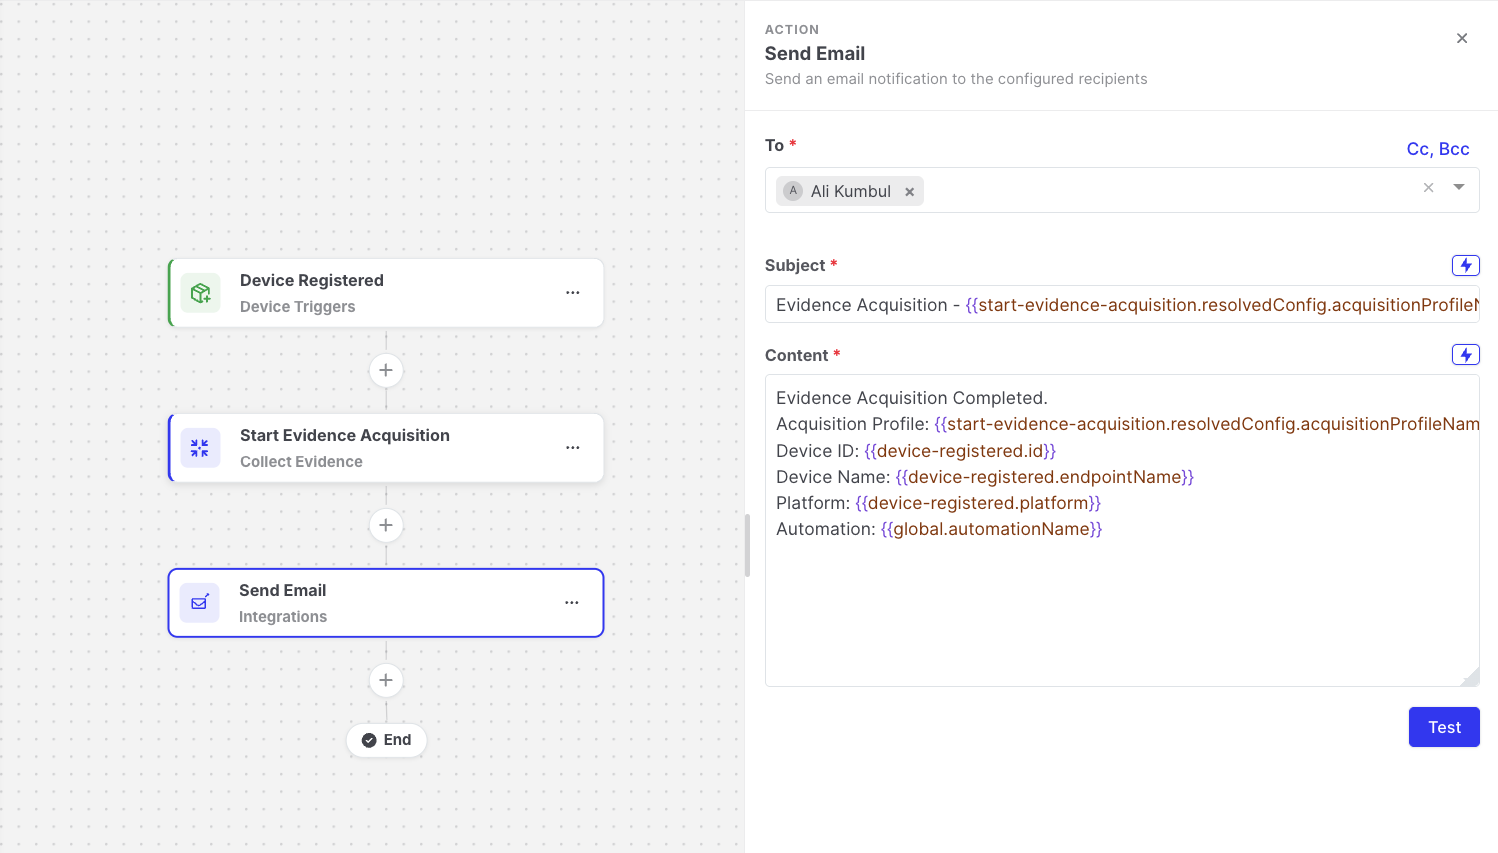Add step between Send Email and End
Image resolution: width=1498 pixels, height=853 pixels.
click(386, 680)
